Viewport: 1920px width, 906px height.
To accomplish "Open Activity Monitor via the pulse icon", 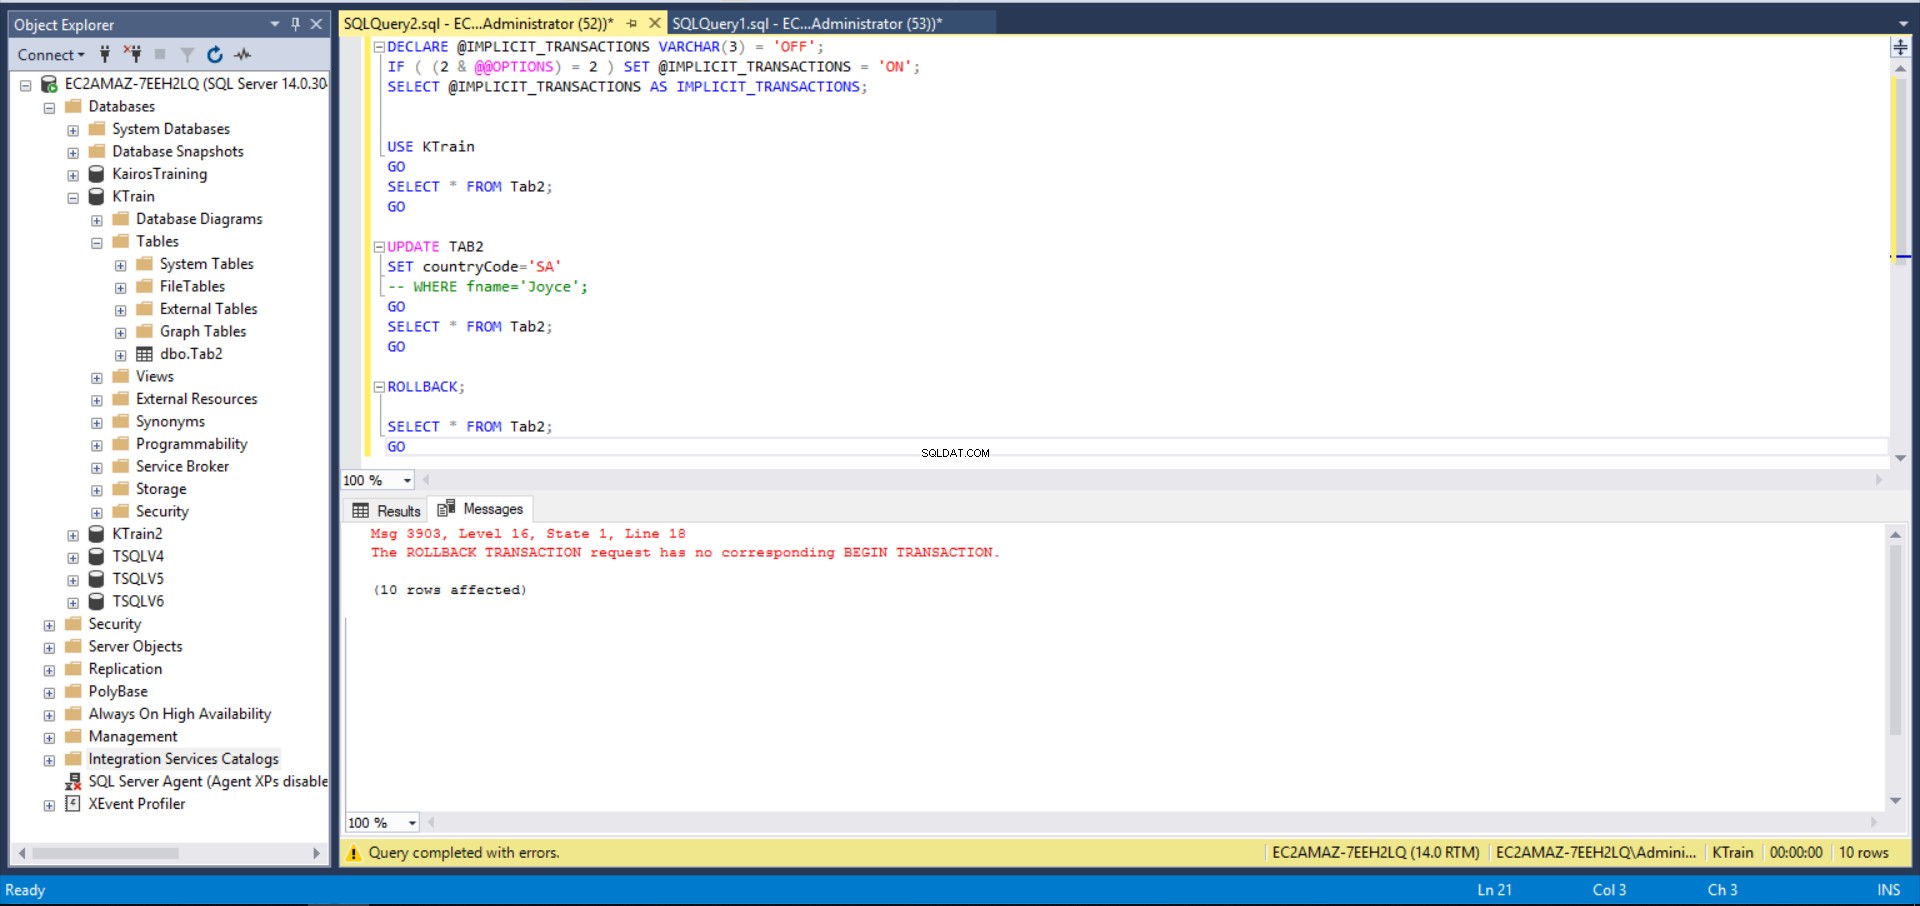I will pos(242,54).
